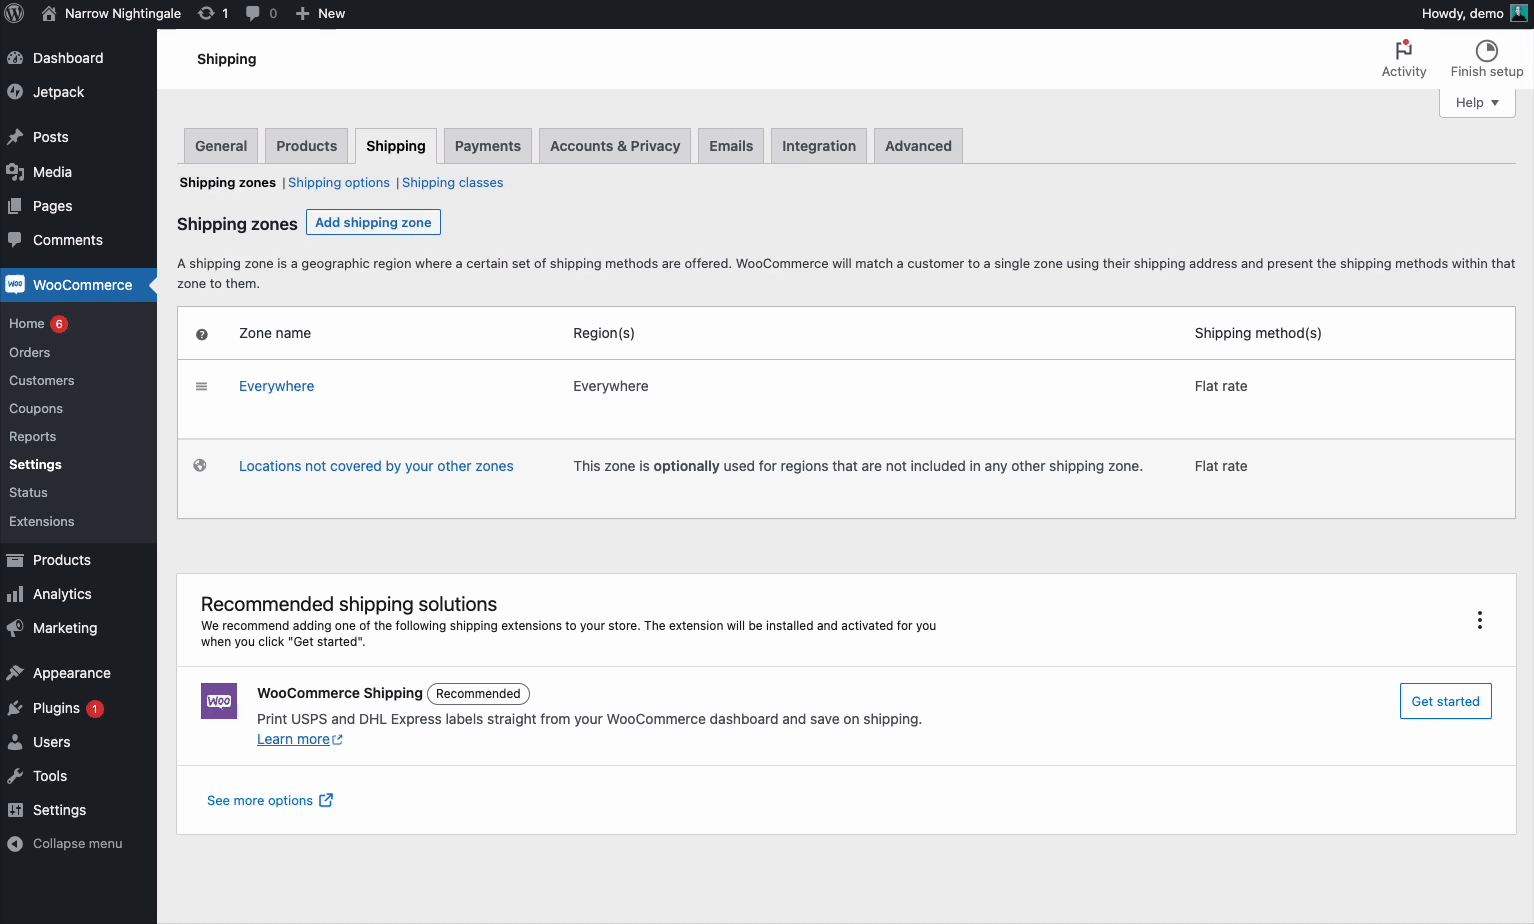This screenshot has height=924, width=1534.
Task: Open the Products sidebar menu
Action: pos(78,560)
